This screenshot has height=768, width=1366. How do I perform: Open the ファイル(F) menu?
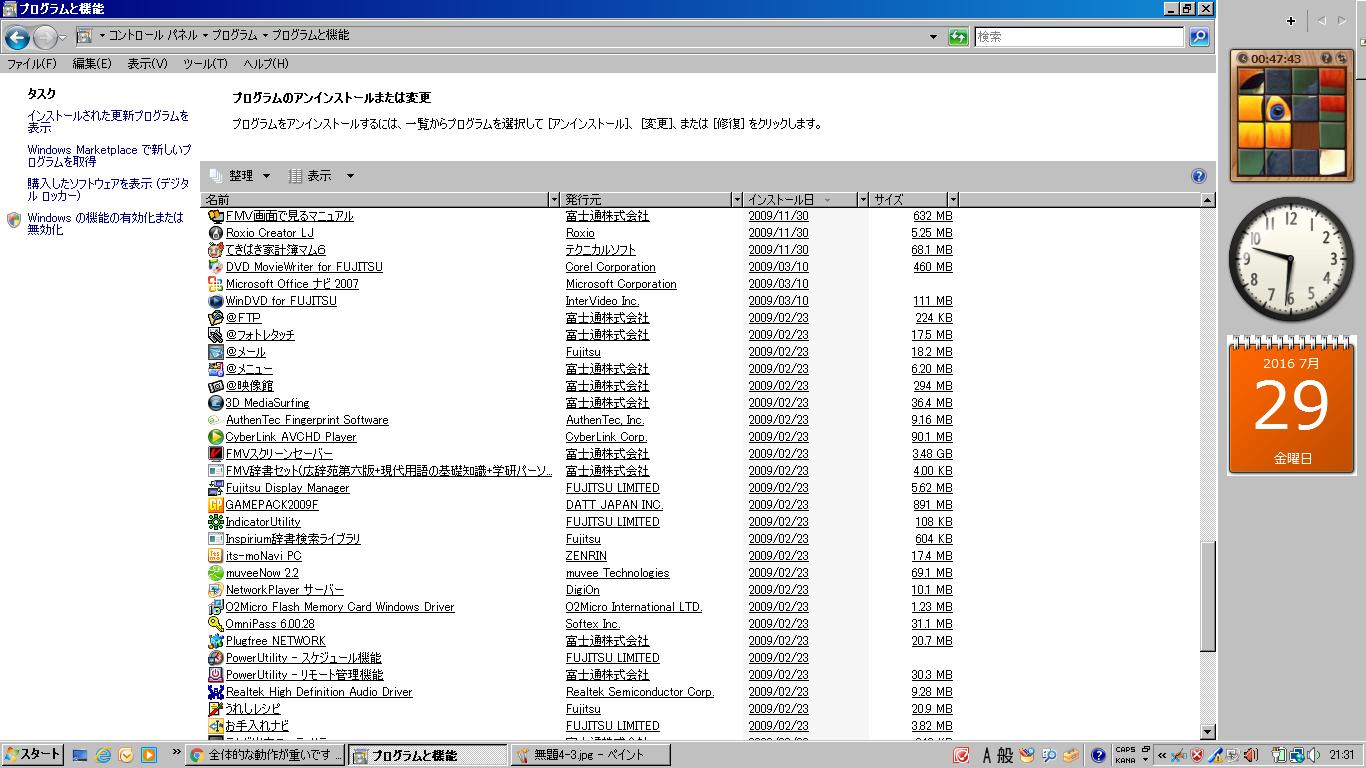[x=32, y=64]
